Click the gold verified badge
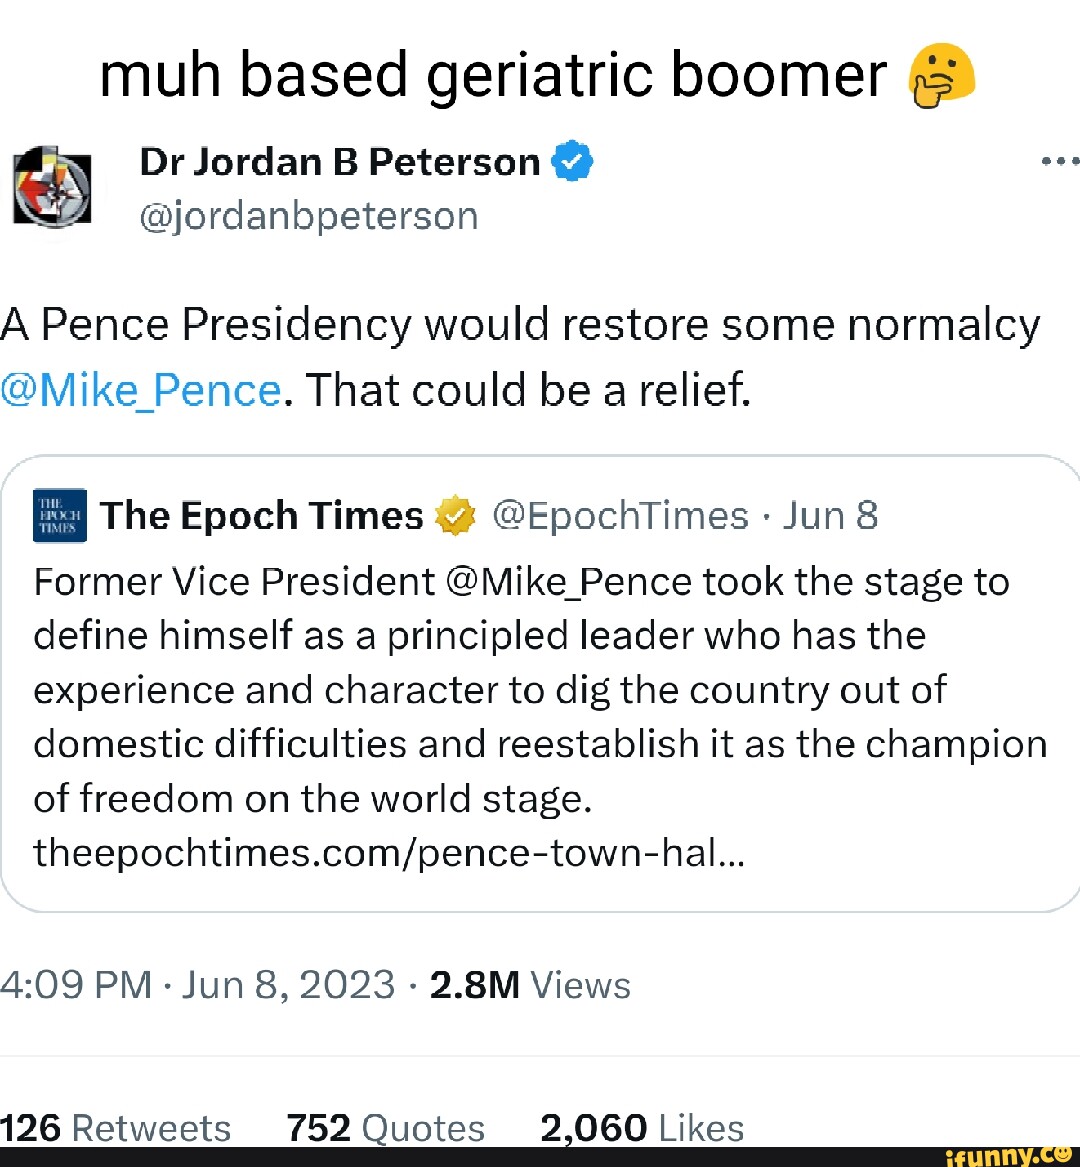Image resolution: width=1080 pixels, height=1167 pixels. (x=454, y=516)
